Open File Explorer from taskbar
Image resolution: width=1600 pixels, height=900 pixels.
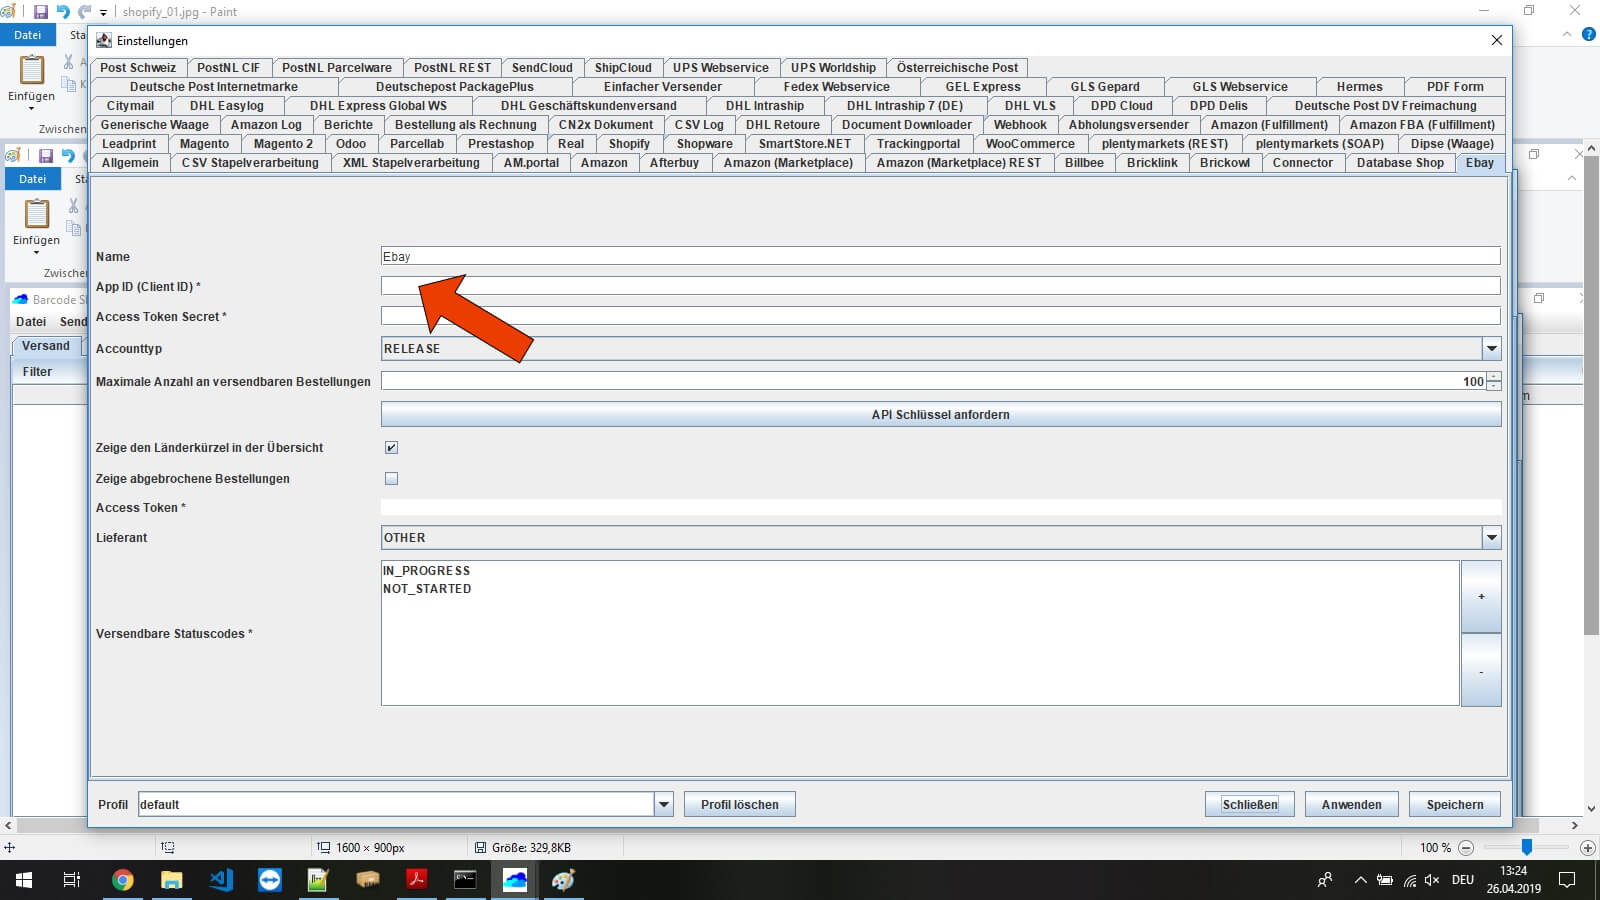172,880
